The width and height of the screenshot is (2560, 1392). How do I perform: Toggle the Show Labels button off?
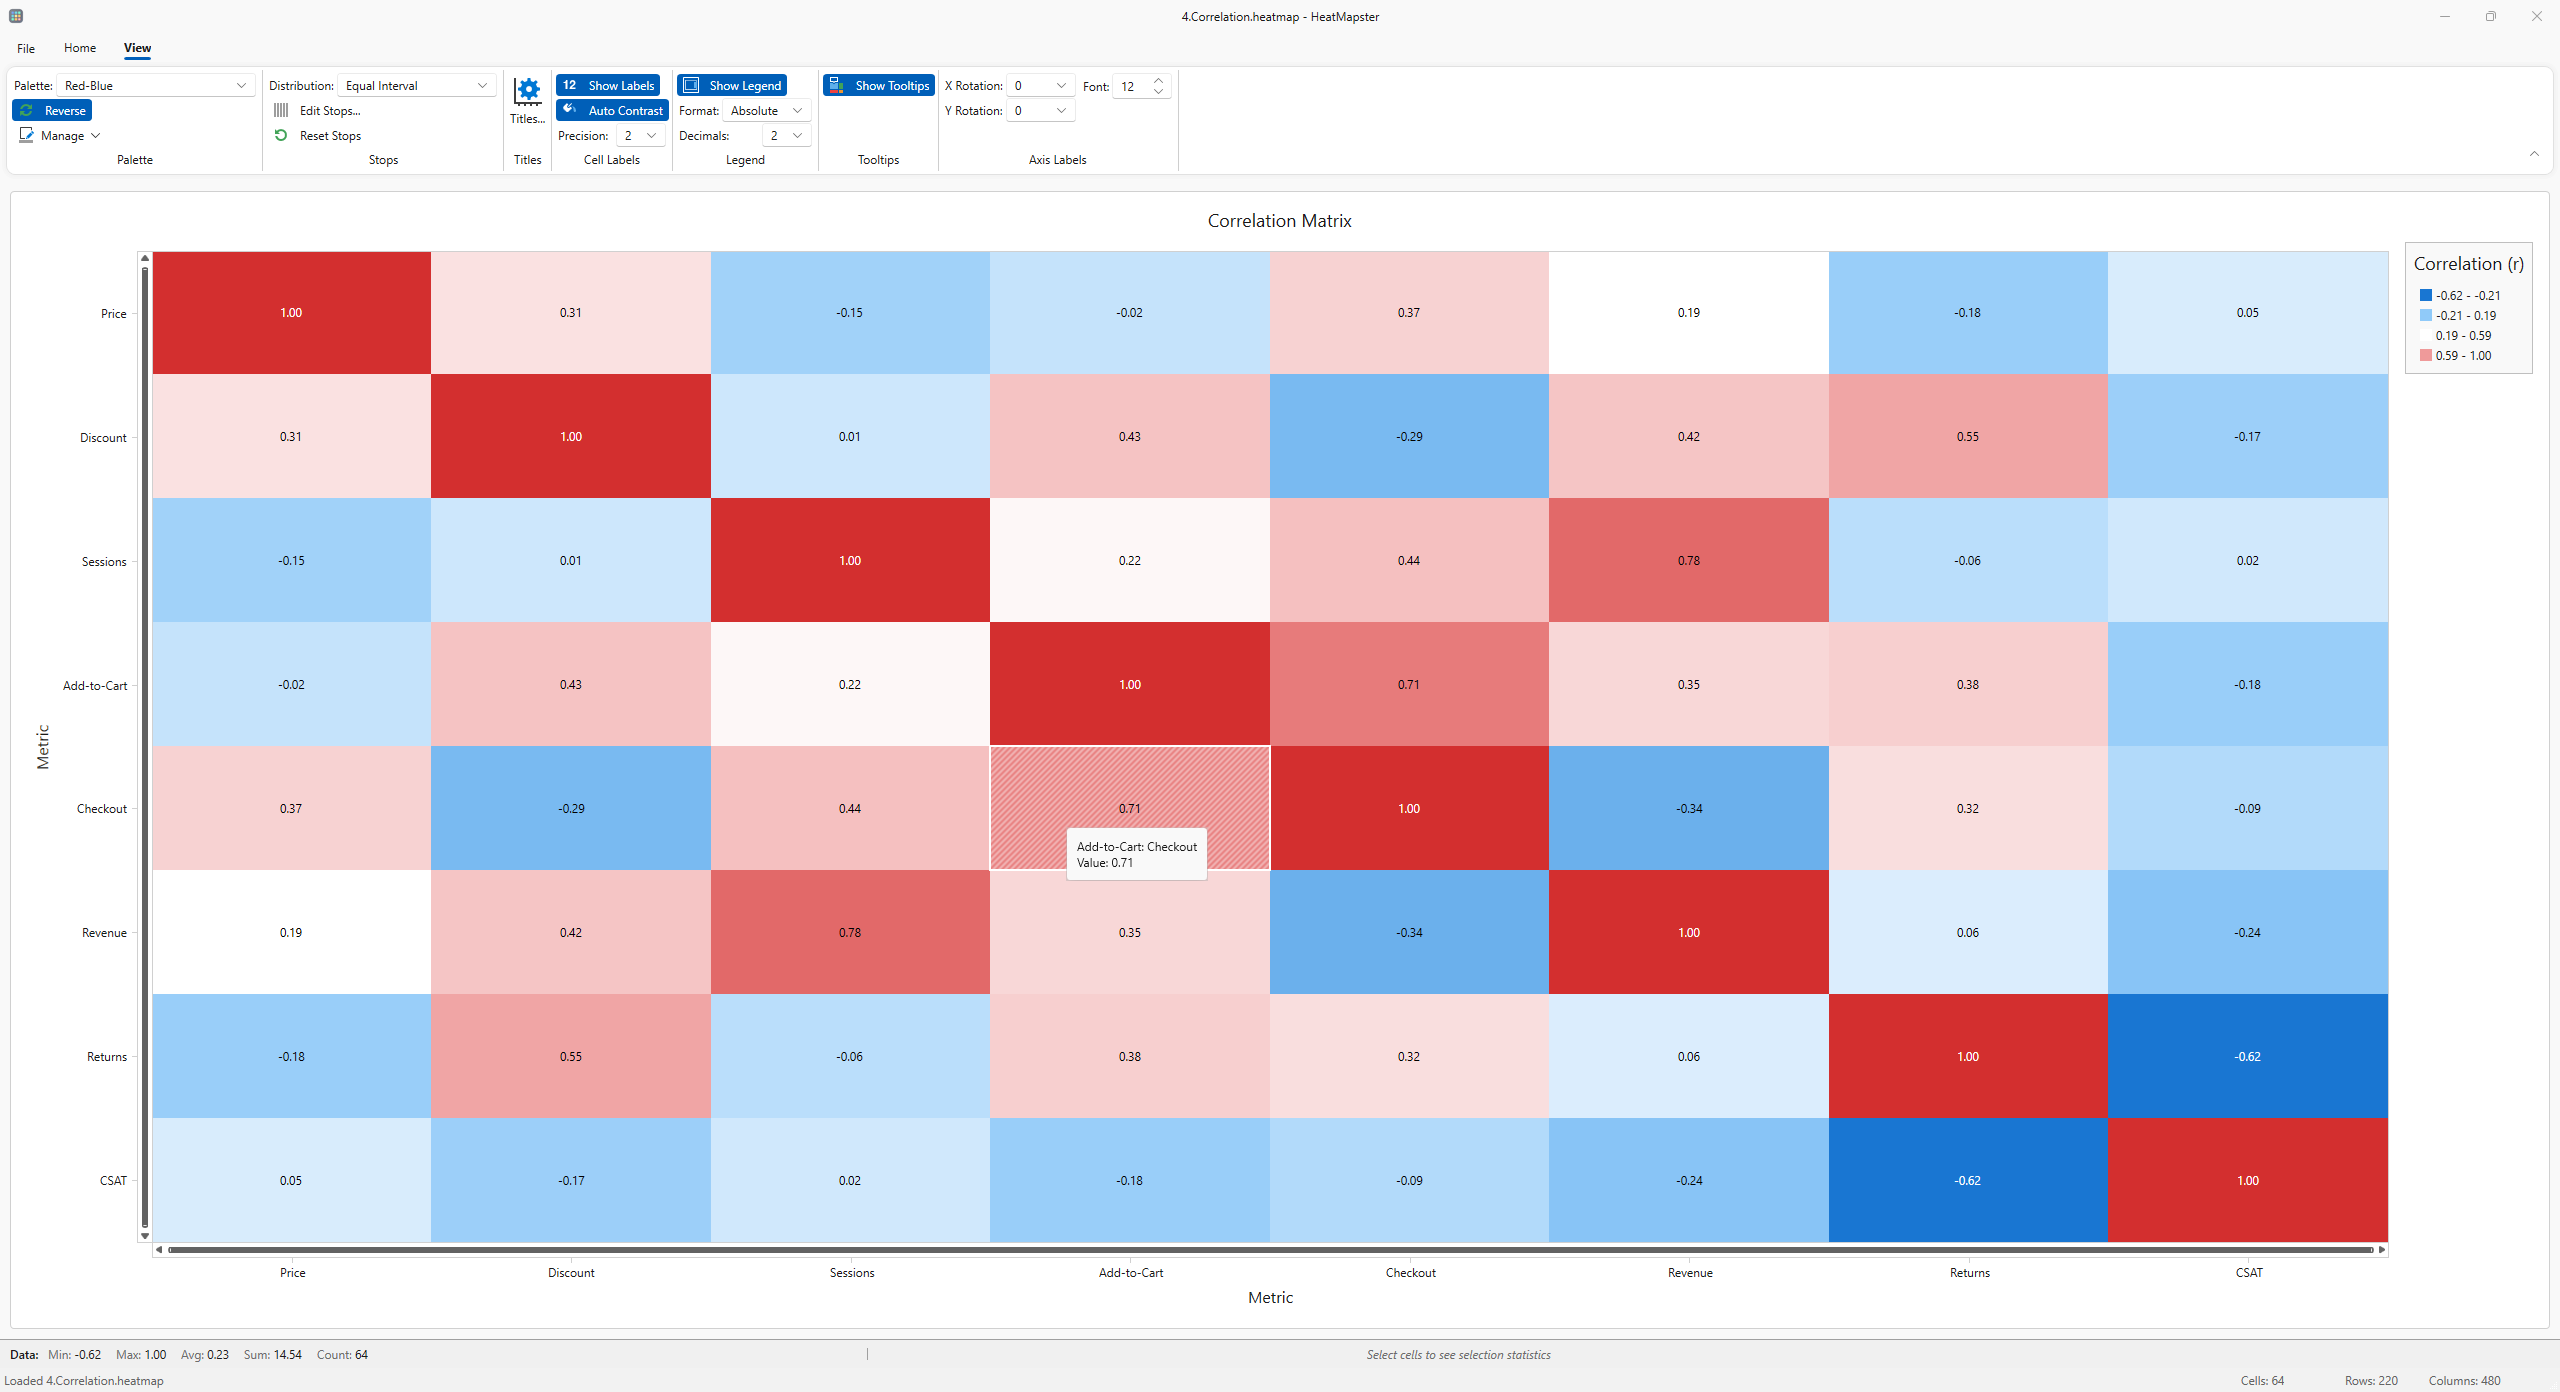(608, 86)
